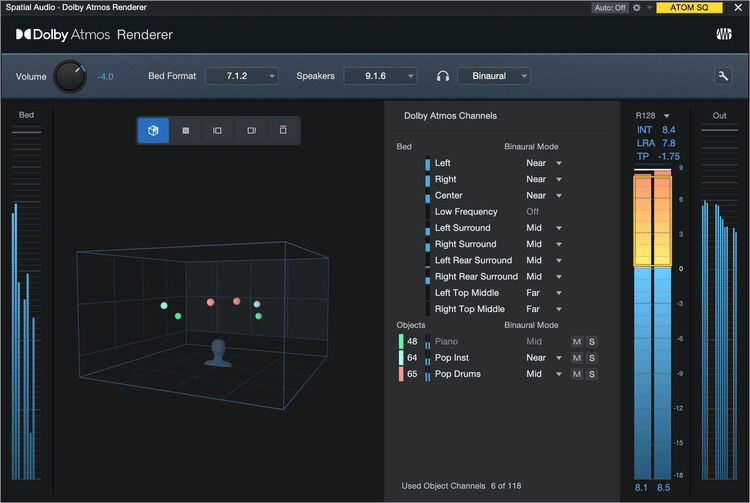The height and width of the screenshot is (503, 750).
Task: Select the fourth room view icon
Action: pyautogui.click(x=251, y=130)
